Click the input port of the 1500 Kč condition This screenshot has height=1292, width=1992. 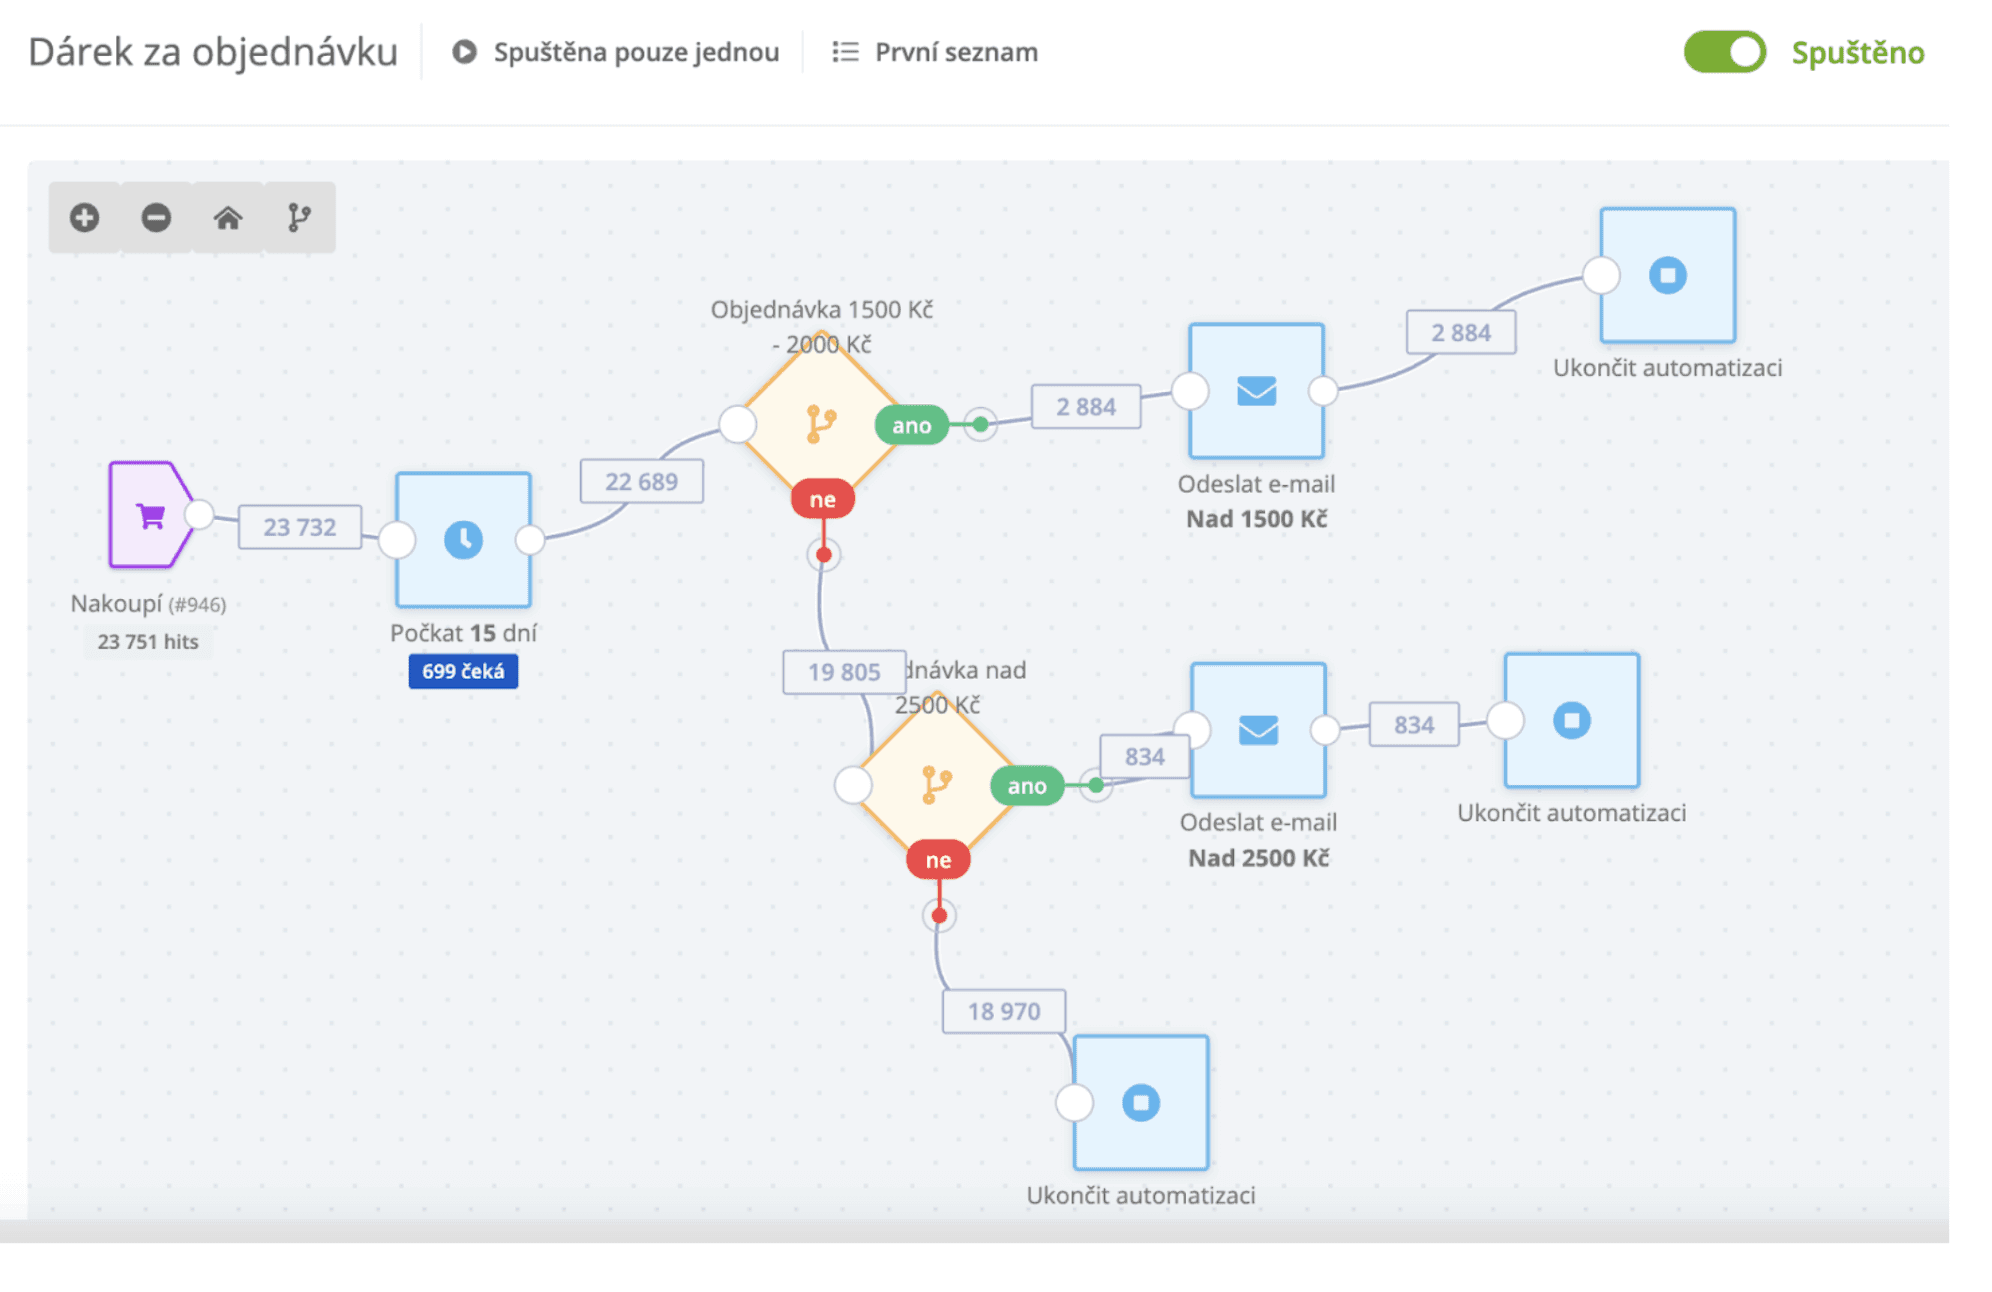738,424
